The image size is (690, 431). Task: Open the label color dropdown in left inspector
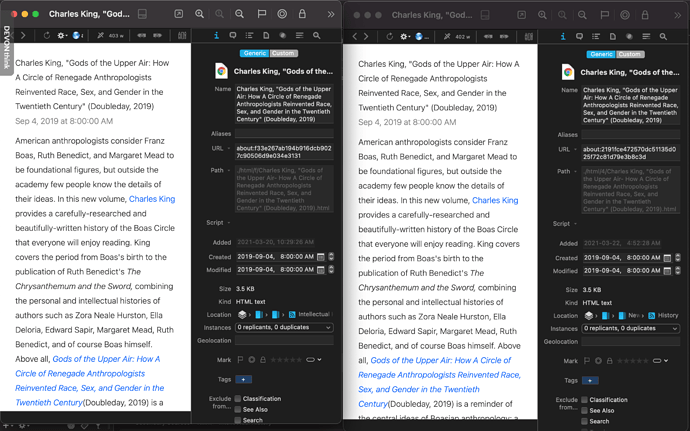click(x=314, y=360)
